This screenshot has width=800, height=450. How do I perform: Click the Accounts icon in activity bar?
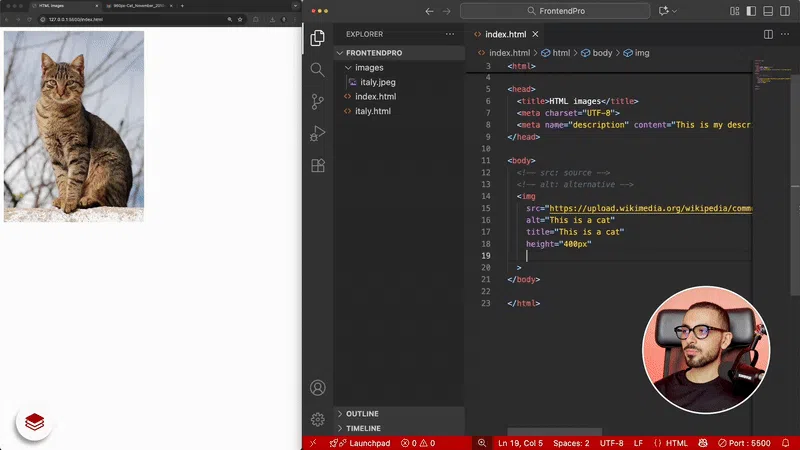(x=318, y=387)
